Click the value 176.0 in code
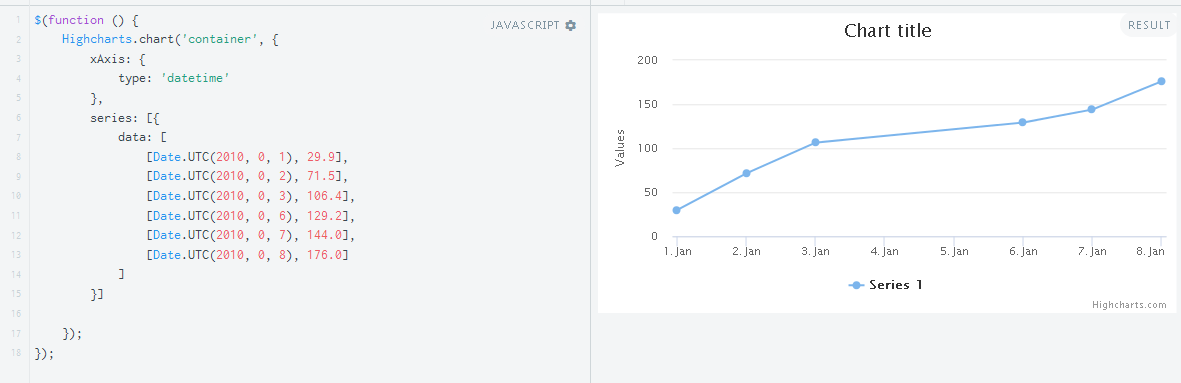This screenshot has height=383, width=1181. [325, 254]
